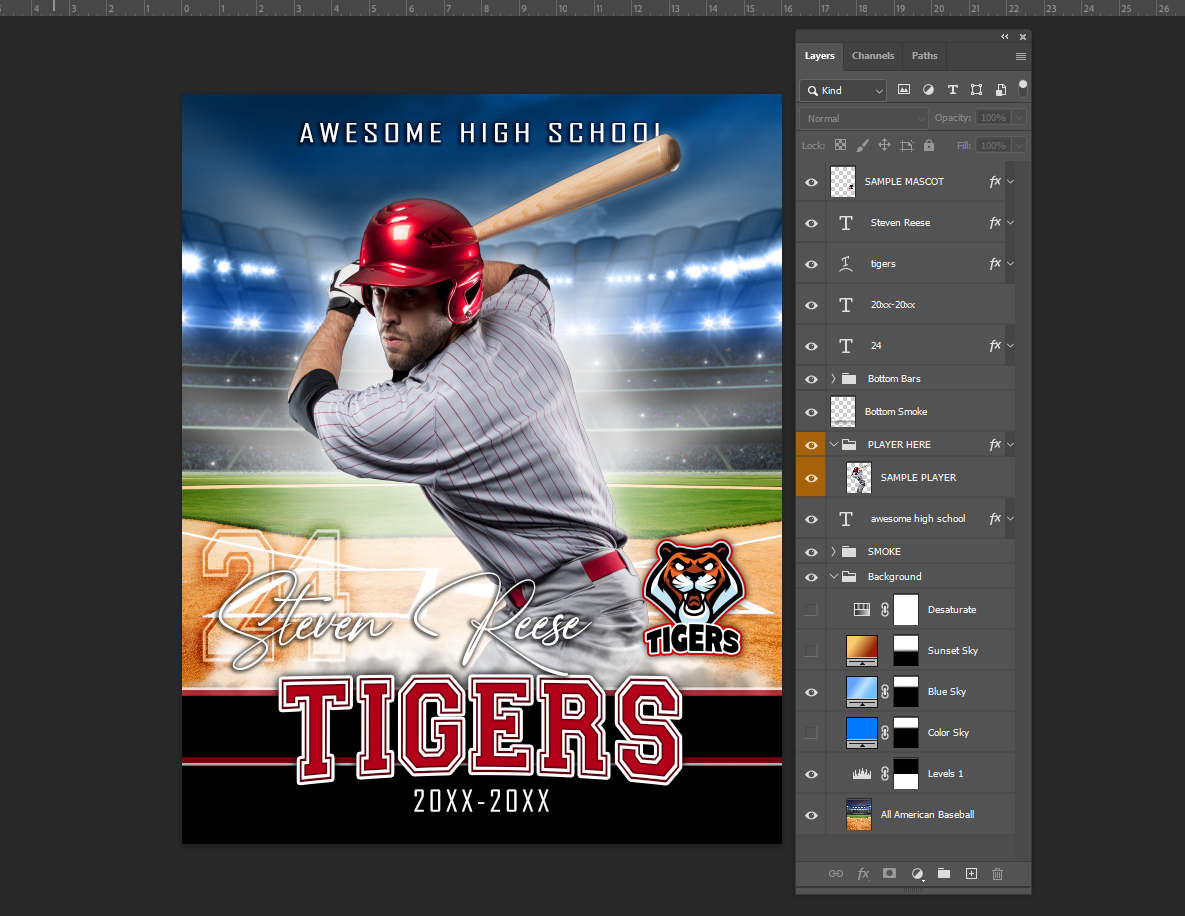Screen dimensions: 1185x916
Task: Switch to the Paths tab
Action: pyautogui.click(x=924, y=56)
